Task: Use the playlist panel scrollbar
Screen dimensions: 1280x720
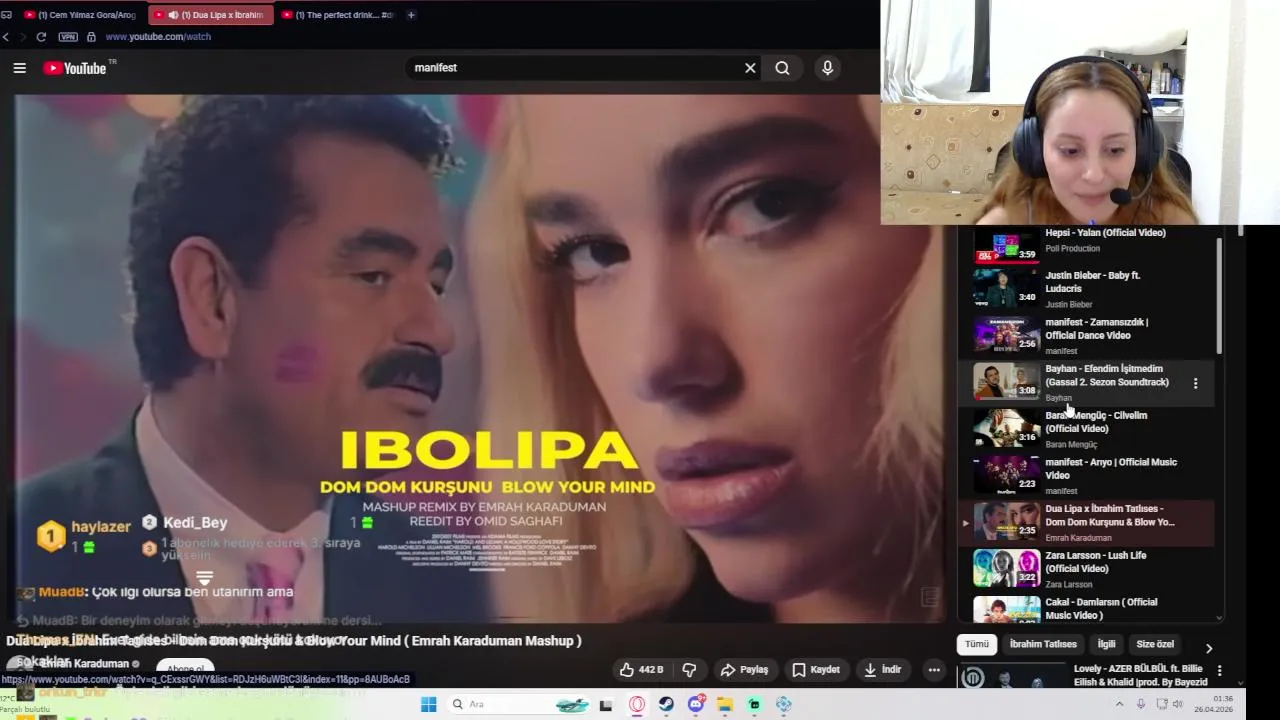Action: coord(1219,295)
